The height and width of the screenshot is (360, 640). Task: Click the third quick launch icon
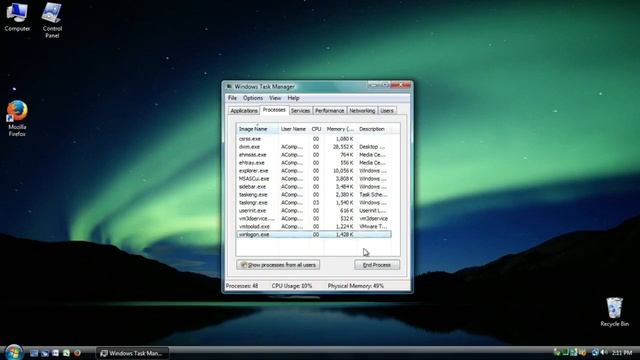coord(56,353)
